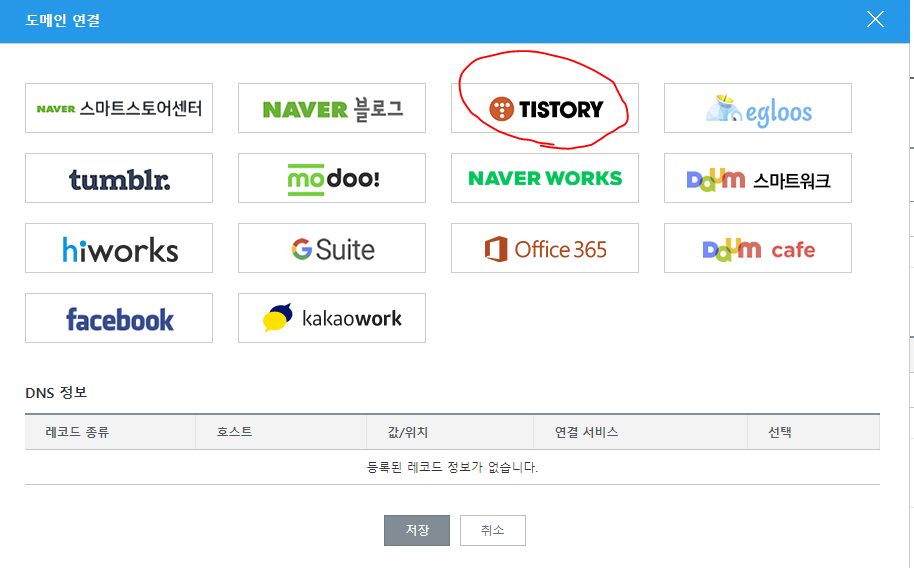Select the hiworks service tile

tap(119, 248)
